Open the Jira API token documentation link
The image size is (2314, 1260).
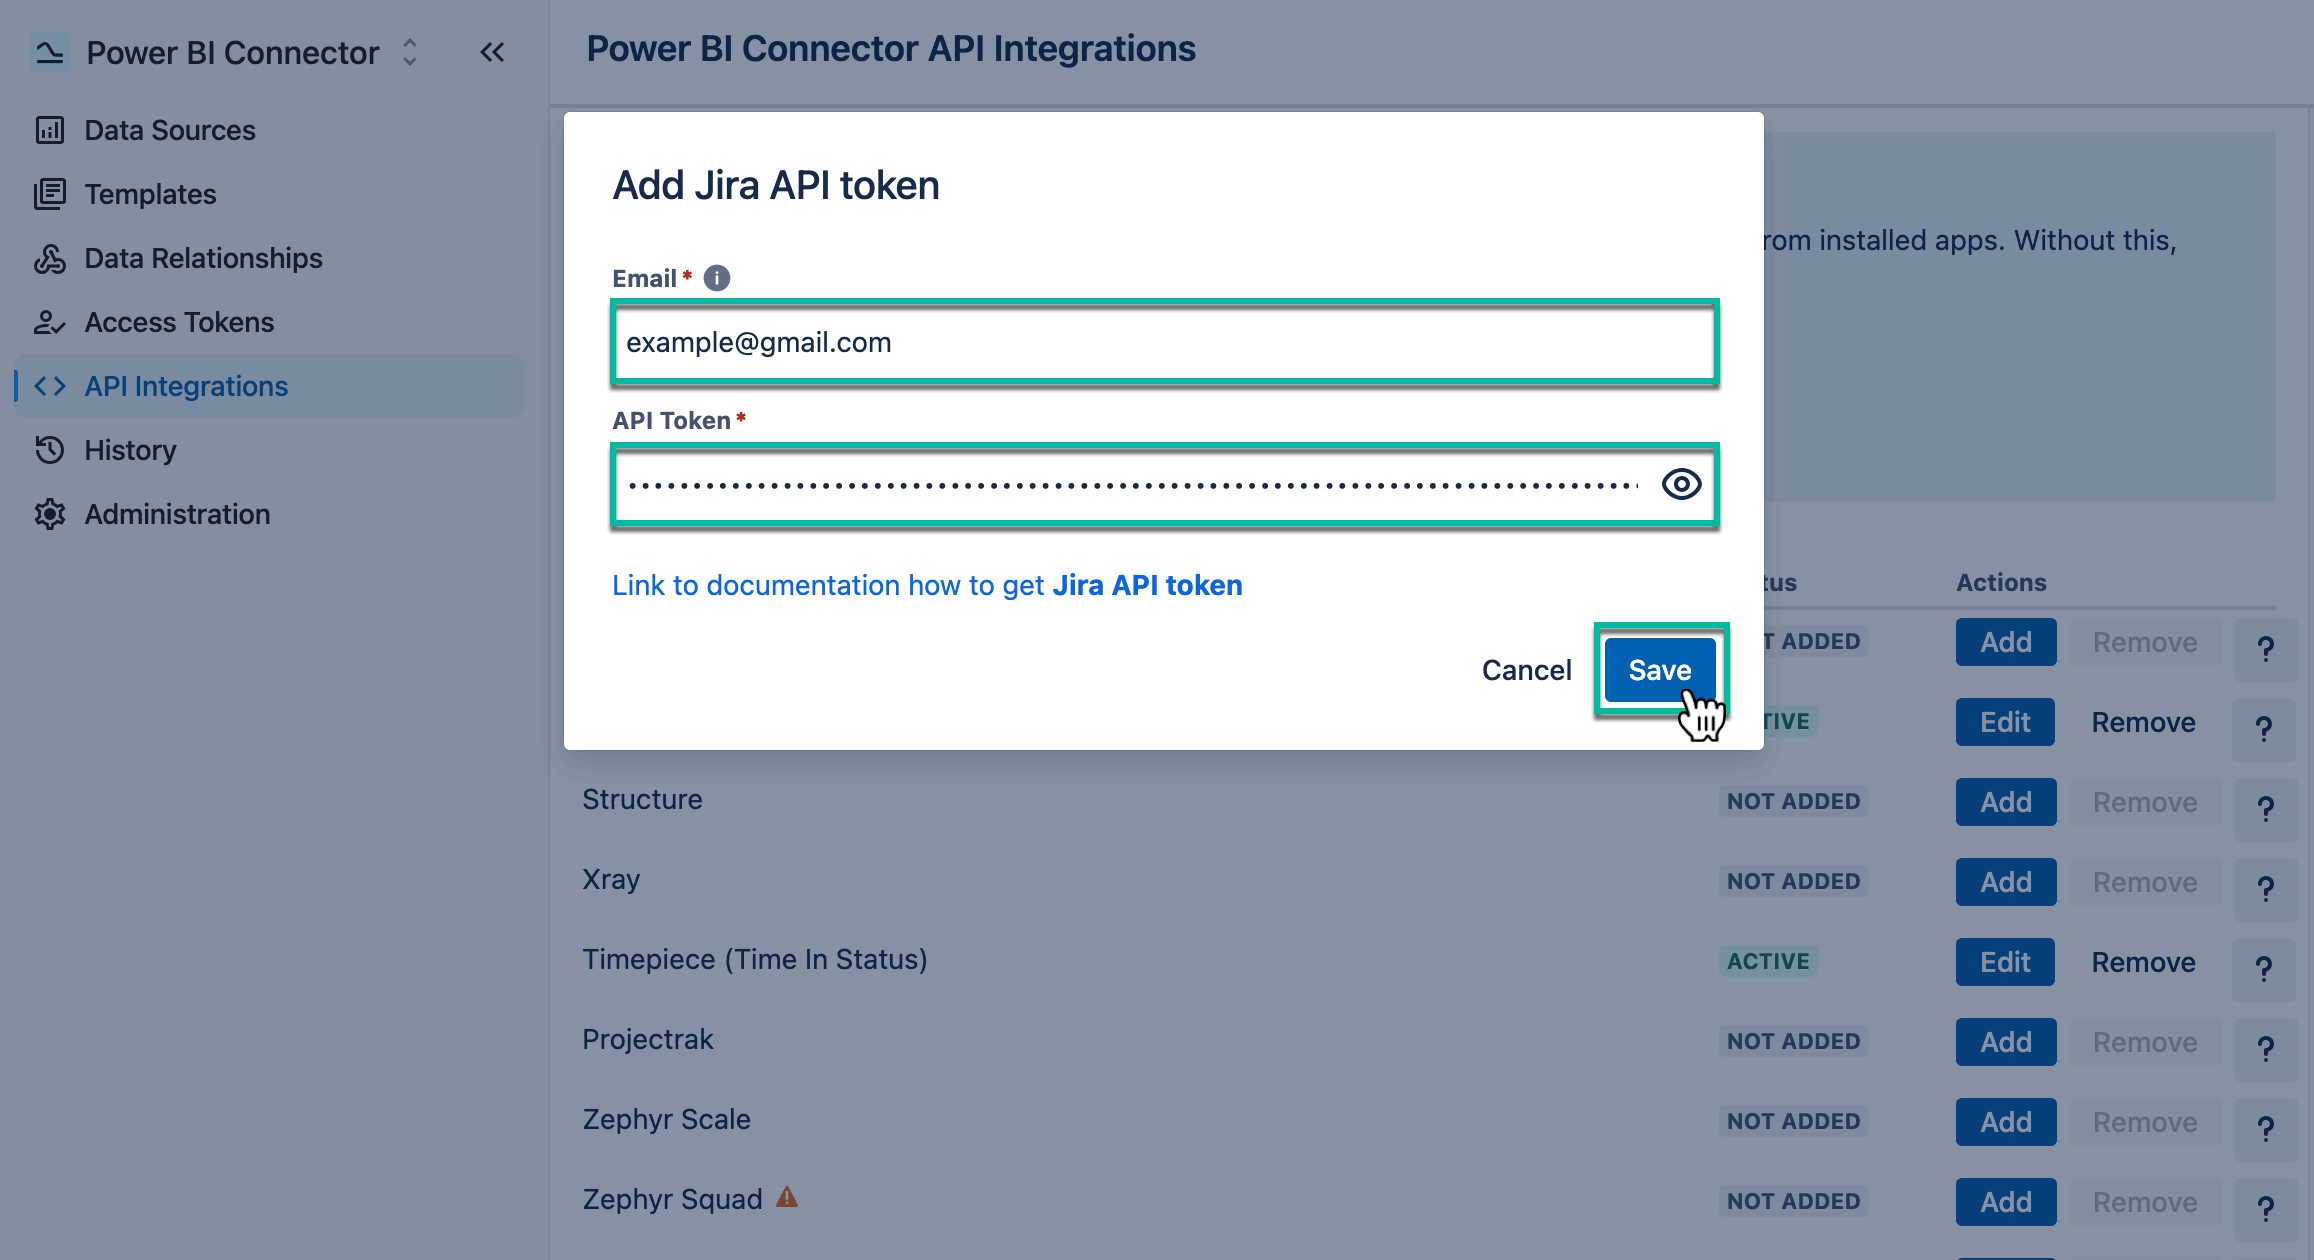point(926,585)
